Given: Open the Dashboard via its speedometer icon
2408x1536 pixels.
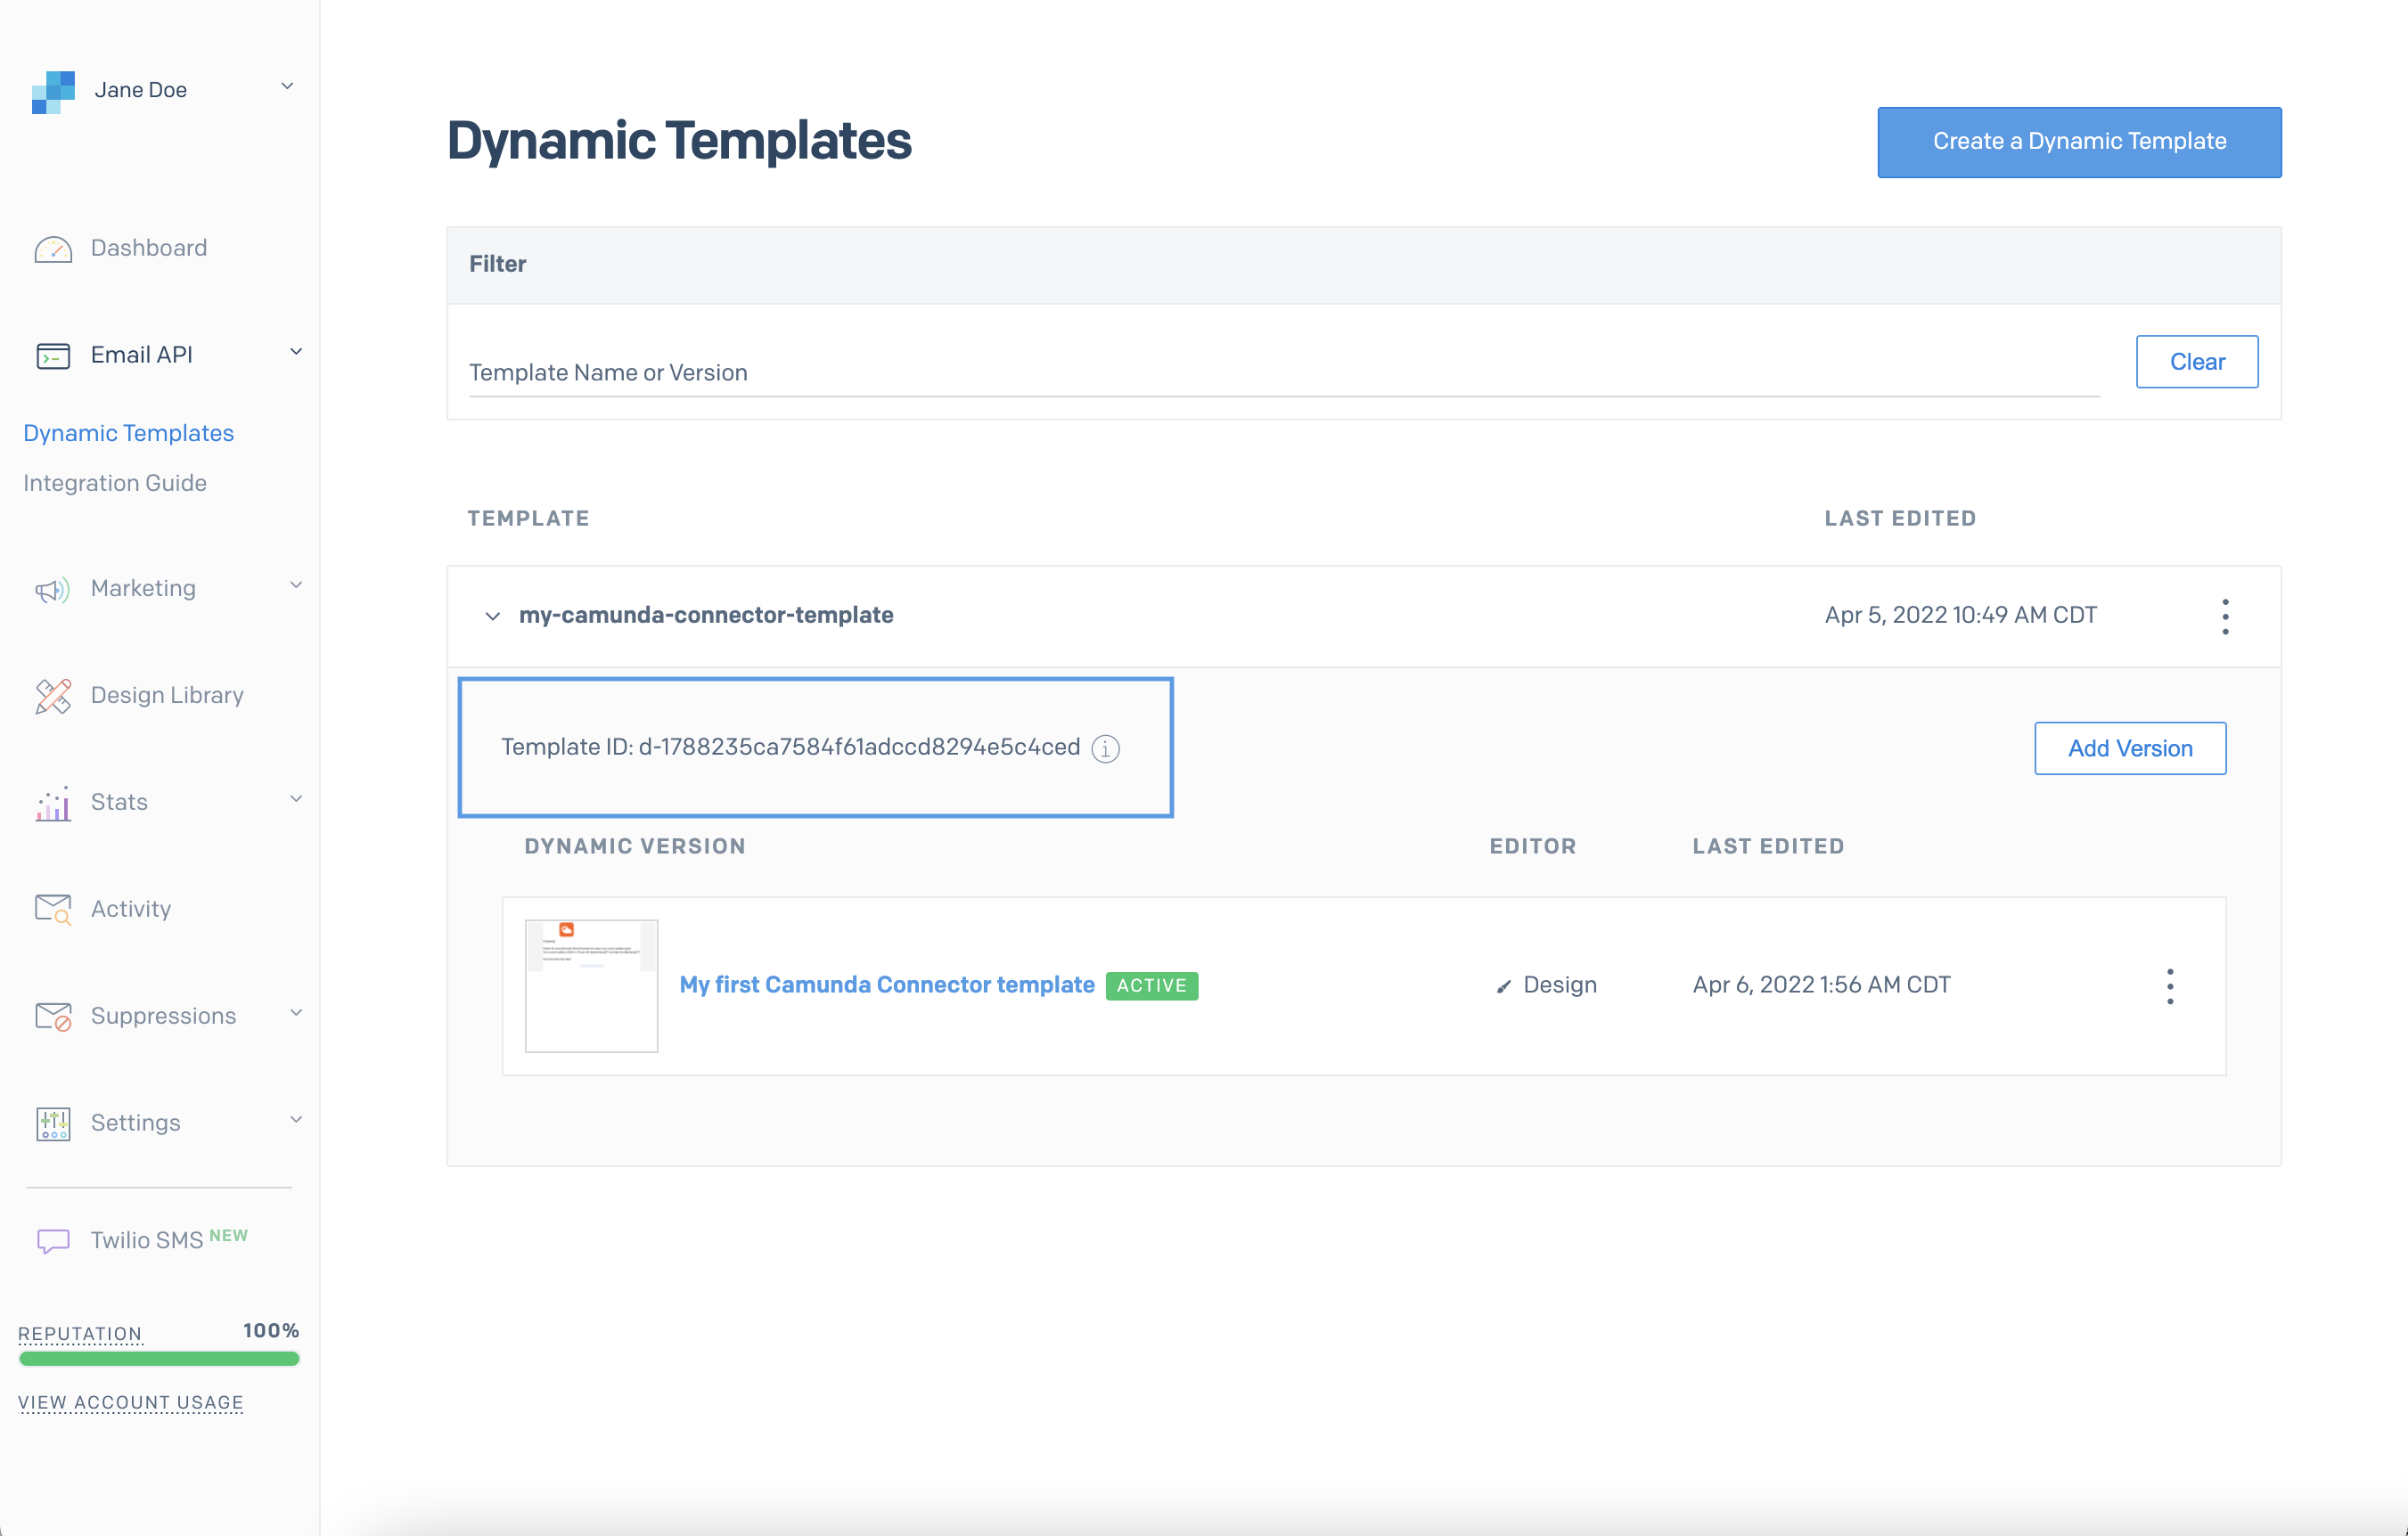Looking at the screenshot, I should tap(53, 249).
